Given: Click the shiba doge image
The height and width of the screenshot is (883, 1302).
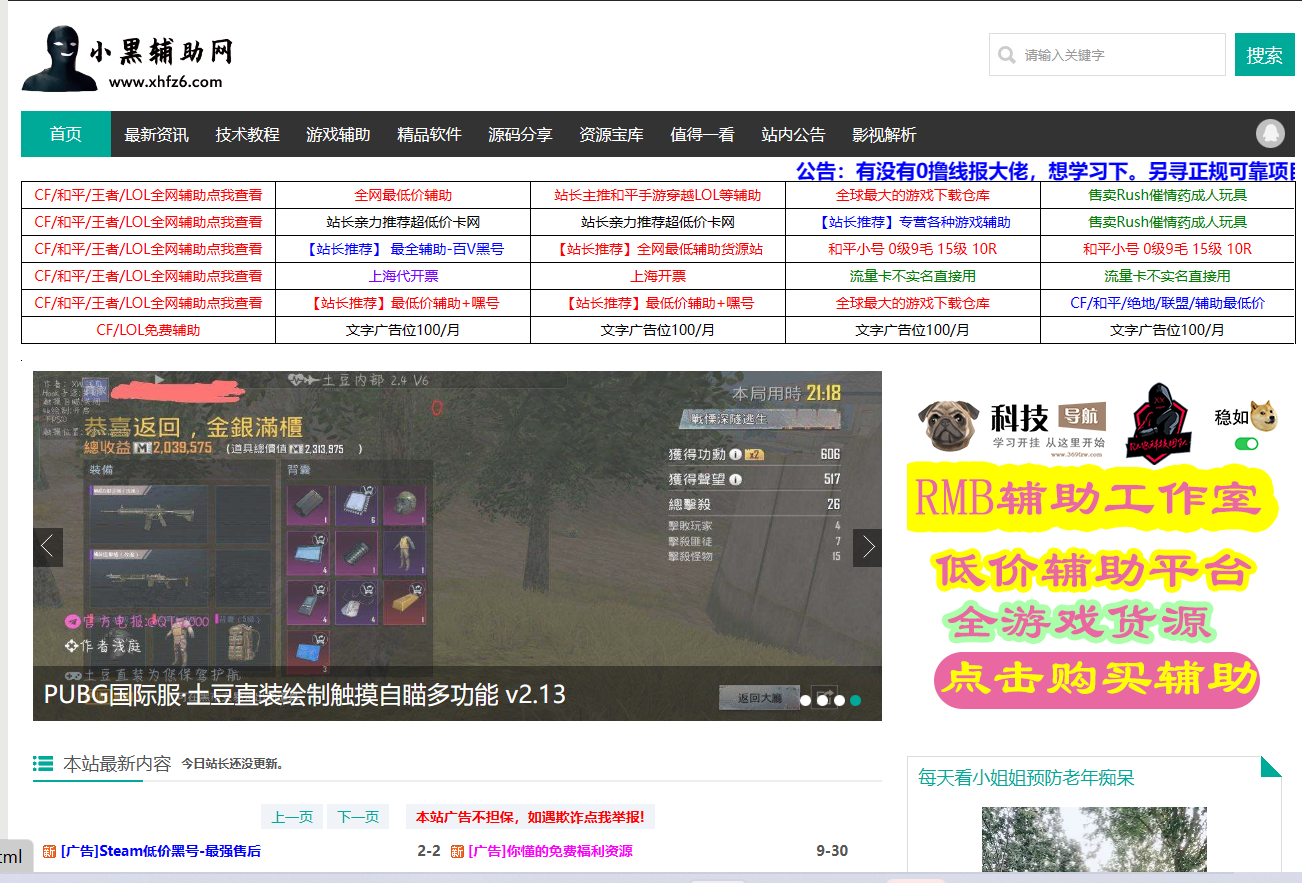Looking at the screenshot, I should [1266, 416].
